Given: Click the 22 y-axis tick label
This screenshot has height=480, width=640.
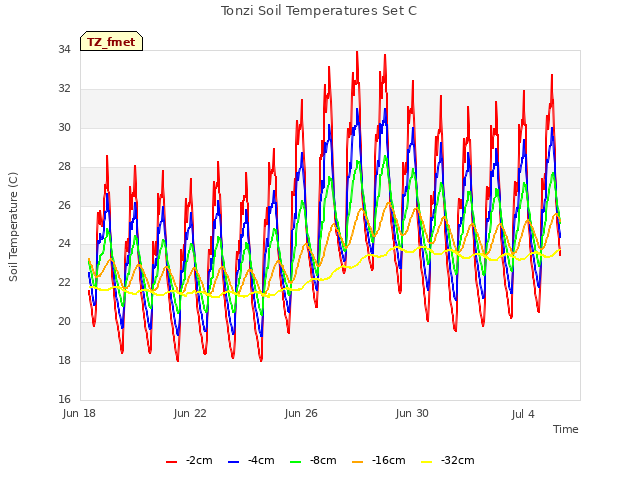Looking at the screenshot, I should tap(64, 282).
